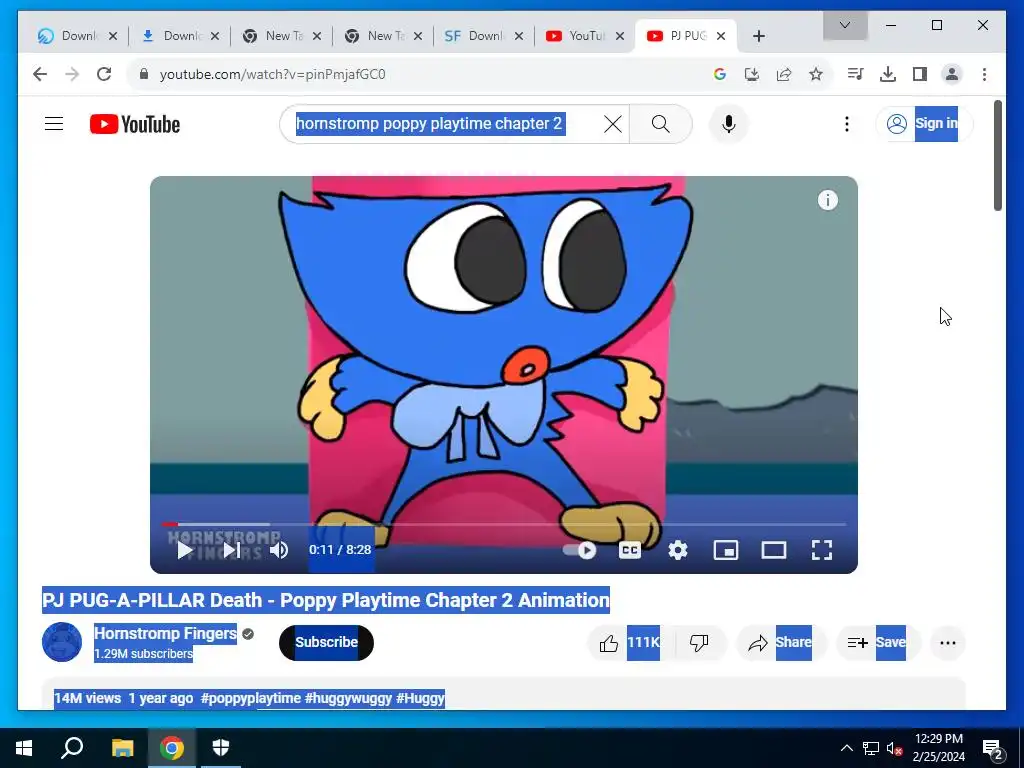Click the magnifier search button
The image size is (1024, 768).
click(660, 123)
